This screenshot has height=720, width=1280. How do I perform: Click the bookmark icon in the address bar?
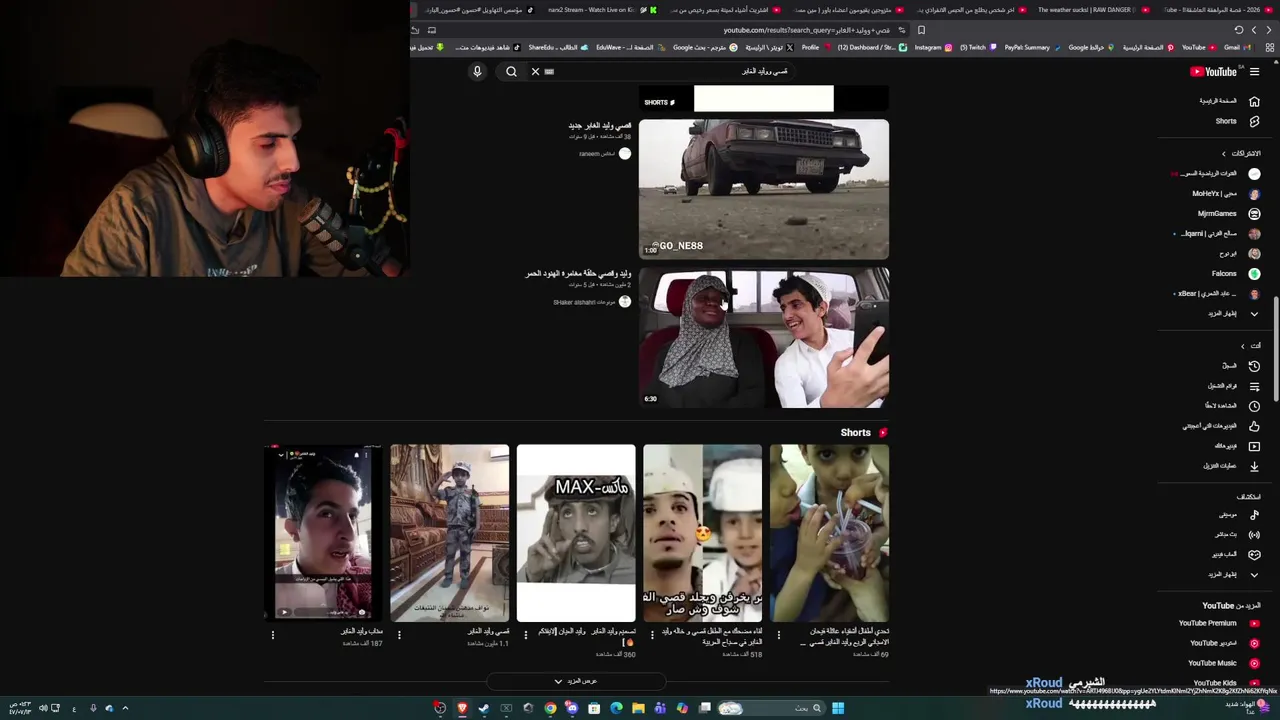click(x=921, y=30)
